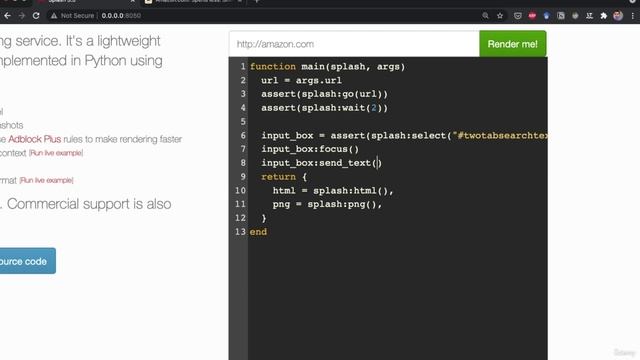The image size is (640, 360).
Task: Click the 'function' keyword on line 1
Action: tap(273, 67)
